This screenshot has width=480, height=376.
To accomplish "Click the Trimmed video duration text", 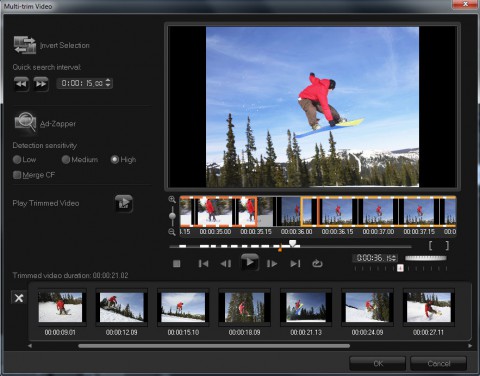I will tap(70, 275).
